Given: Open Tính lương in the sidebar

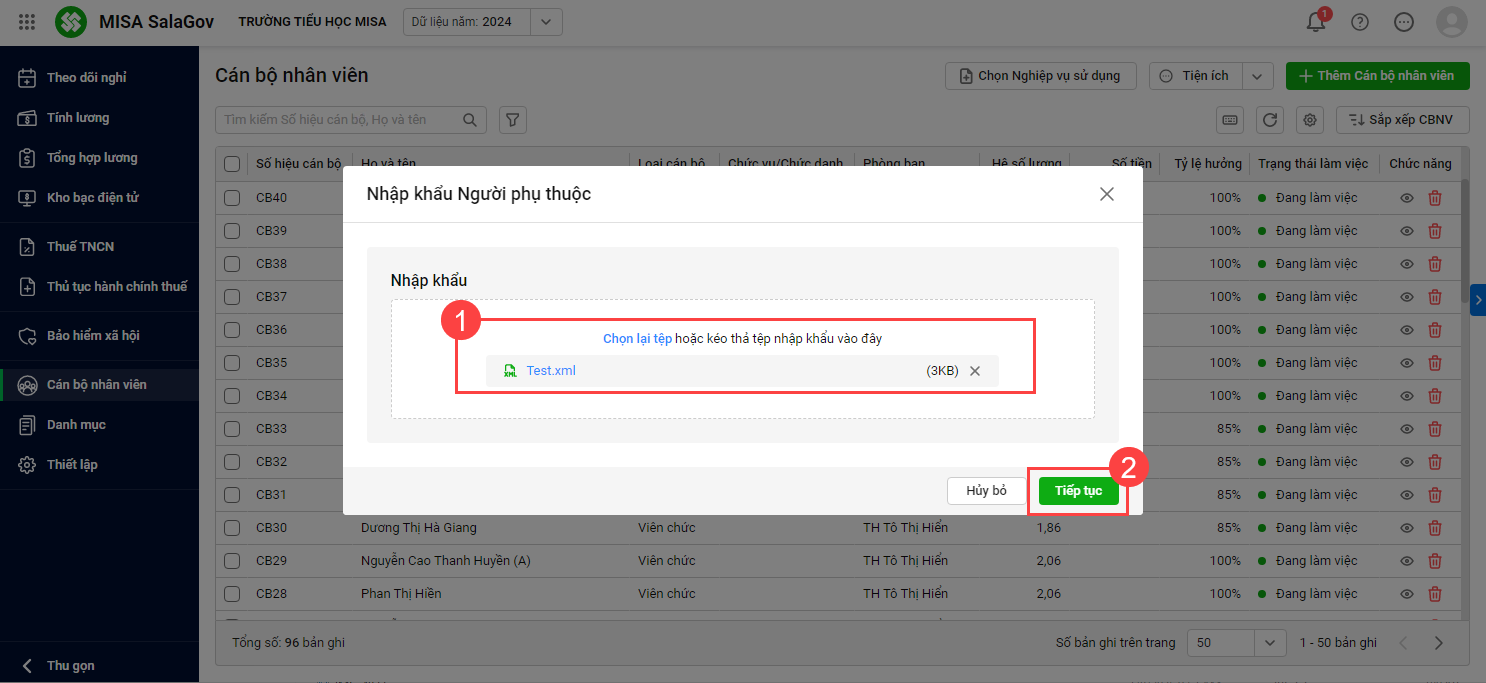Looking at the screenshot, I should tap(78, 118).
